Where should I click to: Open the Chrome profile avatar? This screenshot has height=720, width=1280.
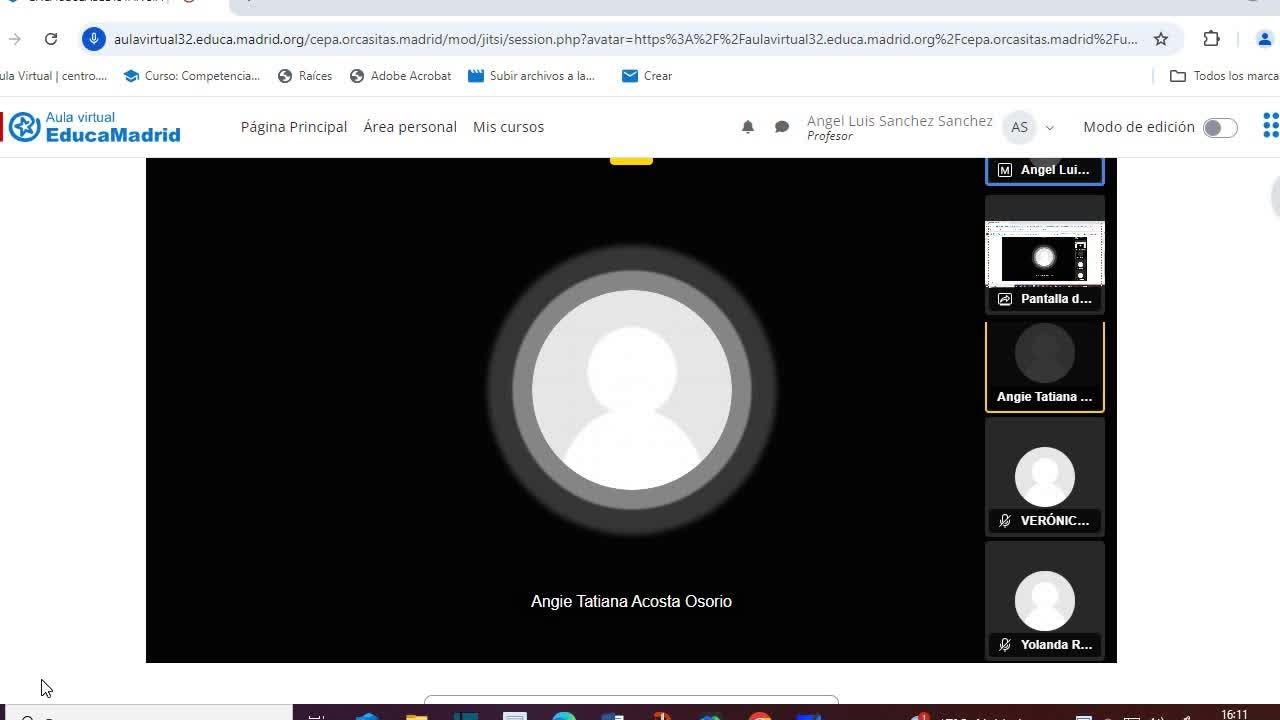pos(1264,39)
